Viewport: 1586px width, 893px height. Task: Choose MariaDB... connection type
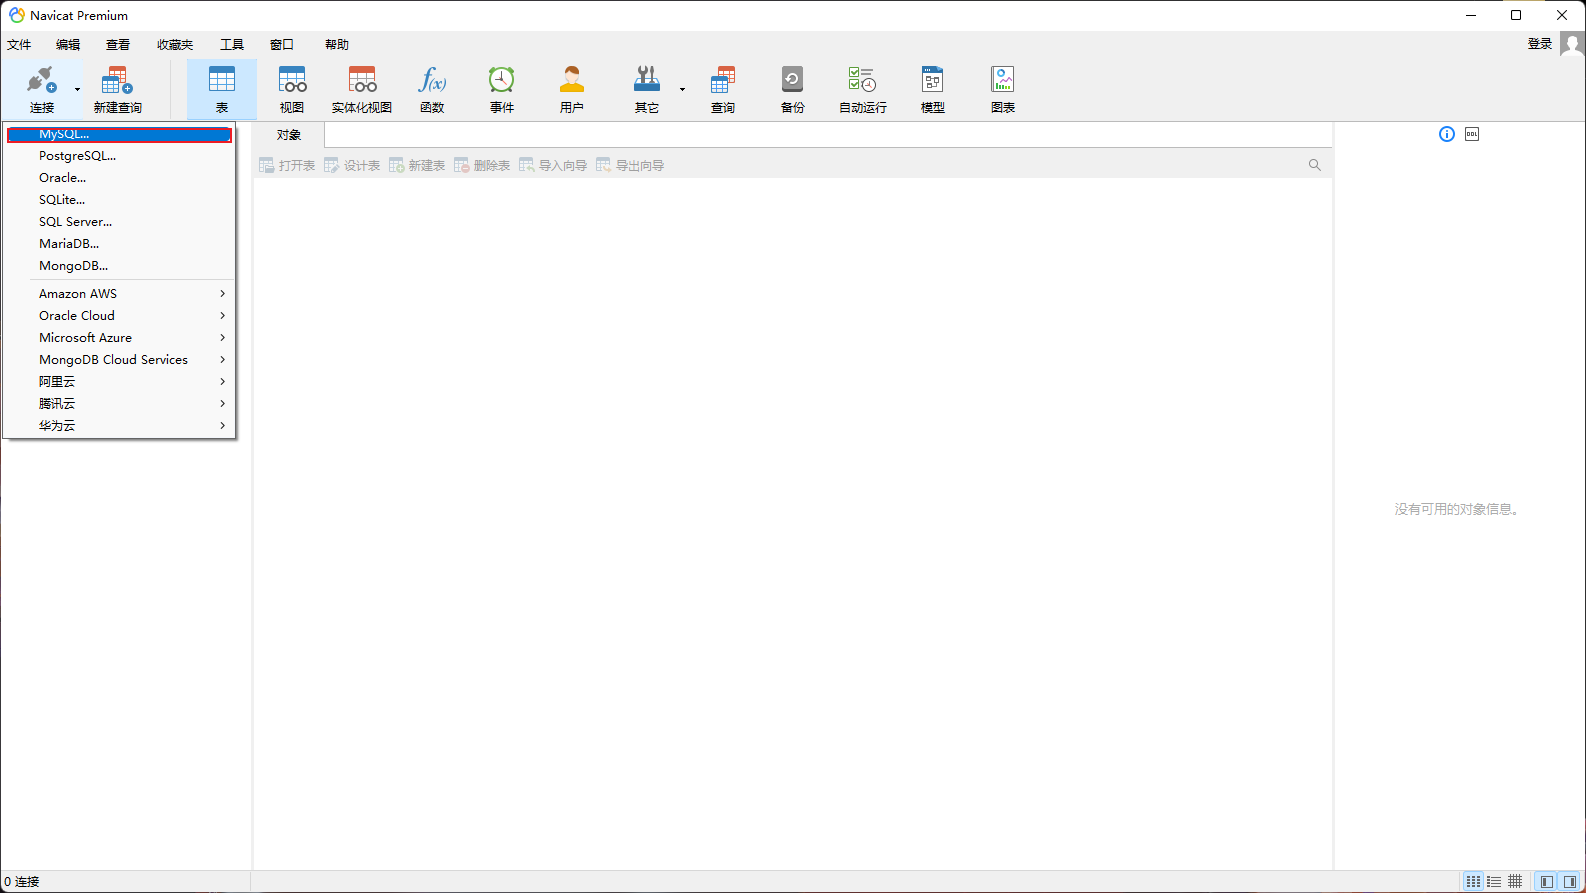pyautogui.click(x=120, y=243)
